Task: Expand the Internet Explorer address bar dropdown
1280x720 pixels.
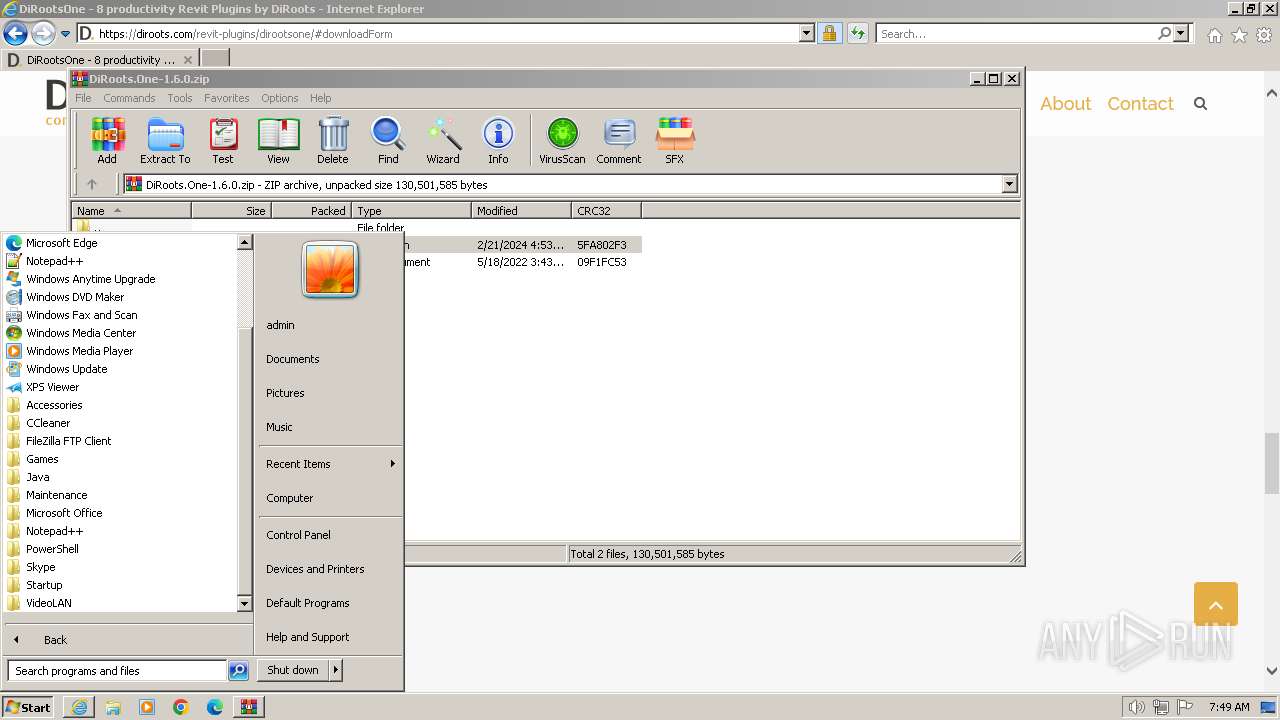Action: tap(807, 33)
